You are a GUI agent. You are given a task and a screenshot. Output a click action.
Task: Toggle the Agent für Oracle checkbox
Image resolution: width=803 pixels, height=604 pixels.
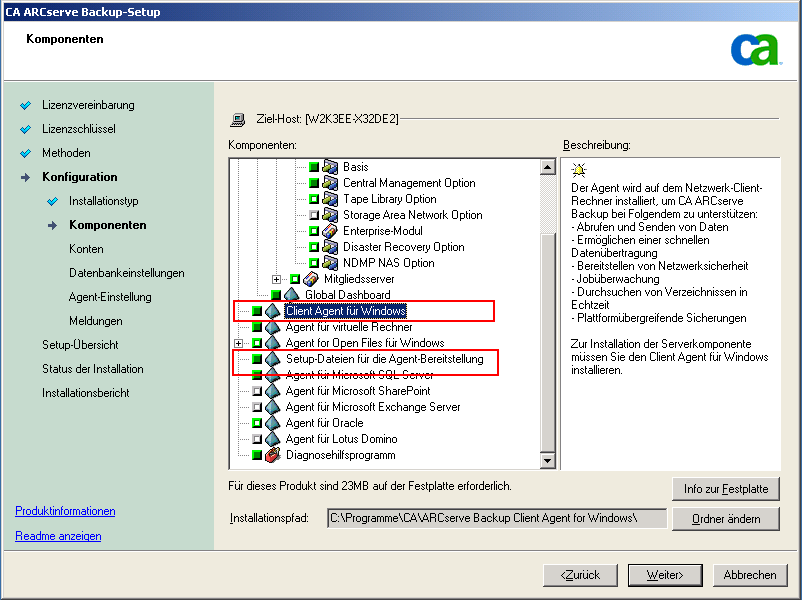tap(257, 423)
